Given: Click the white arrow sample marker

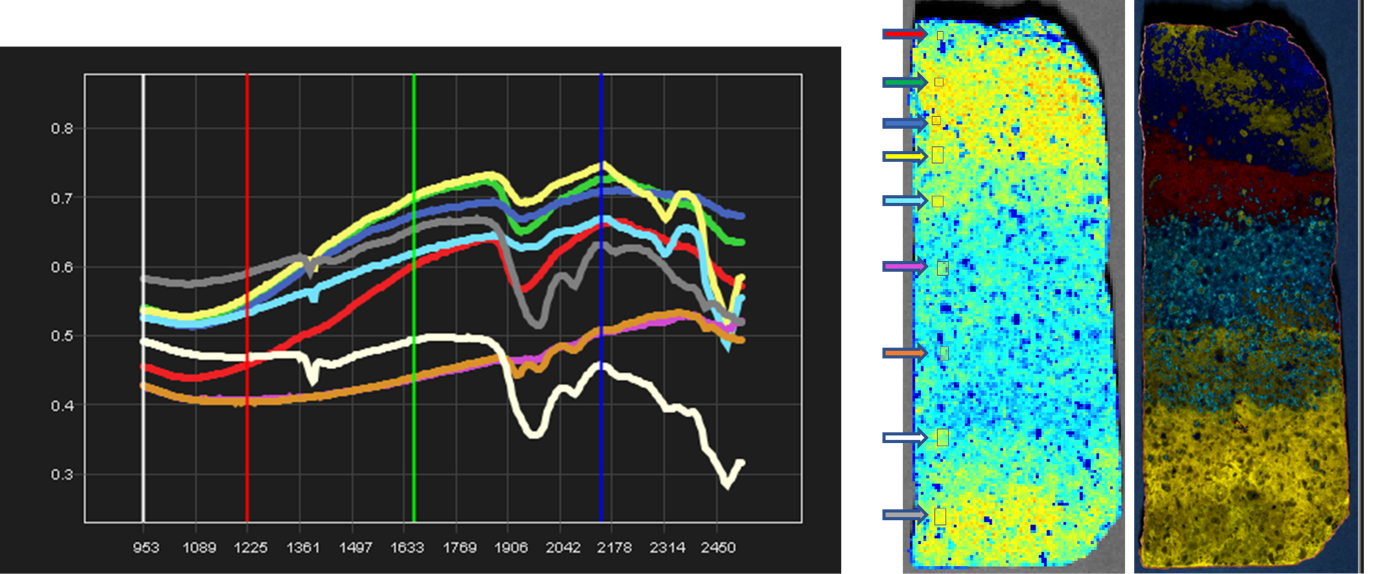Looking at the screenshot, I should (x=904, y=437).
